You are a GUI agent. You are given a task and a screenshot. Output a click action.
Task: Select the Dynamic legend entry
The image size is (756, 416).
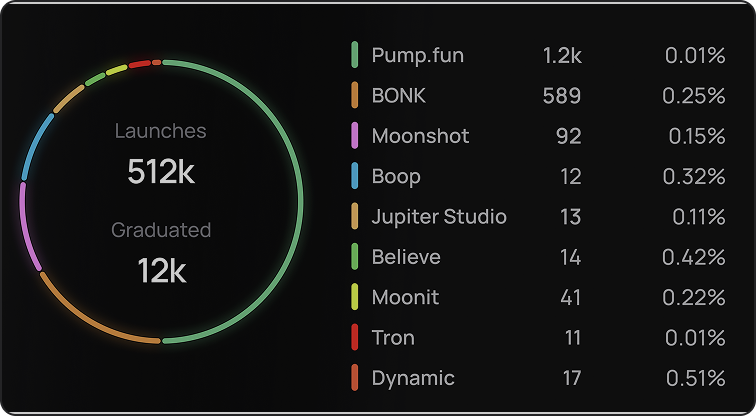point(413,378)
